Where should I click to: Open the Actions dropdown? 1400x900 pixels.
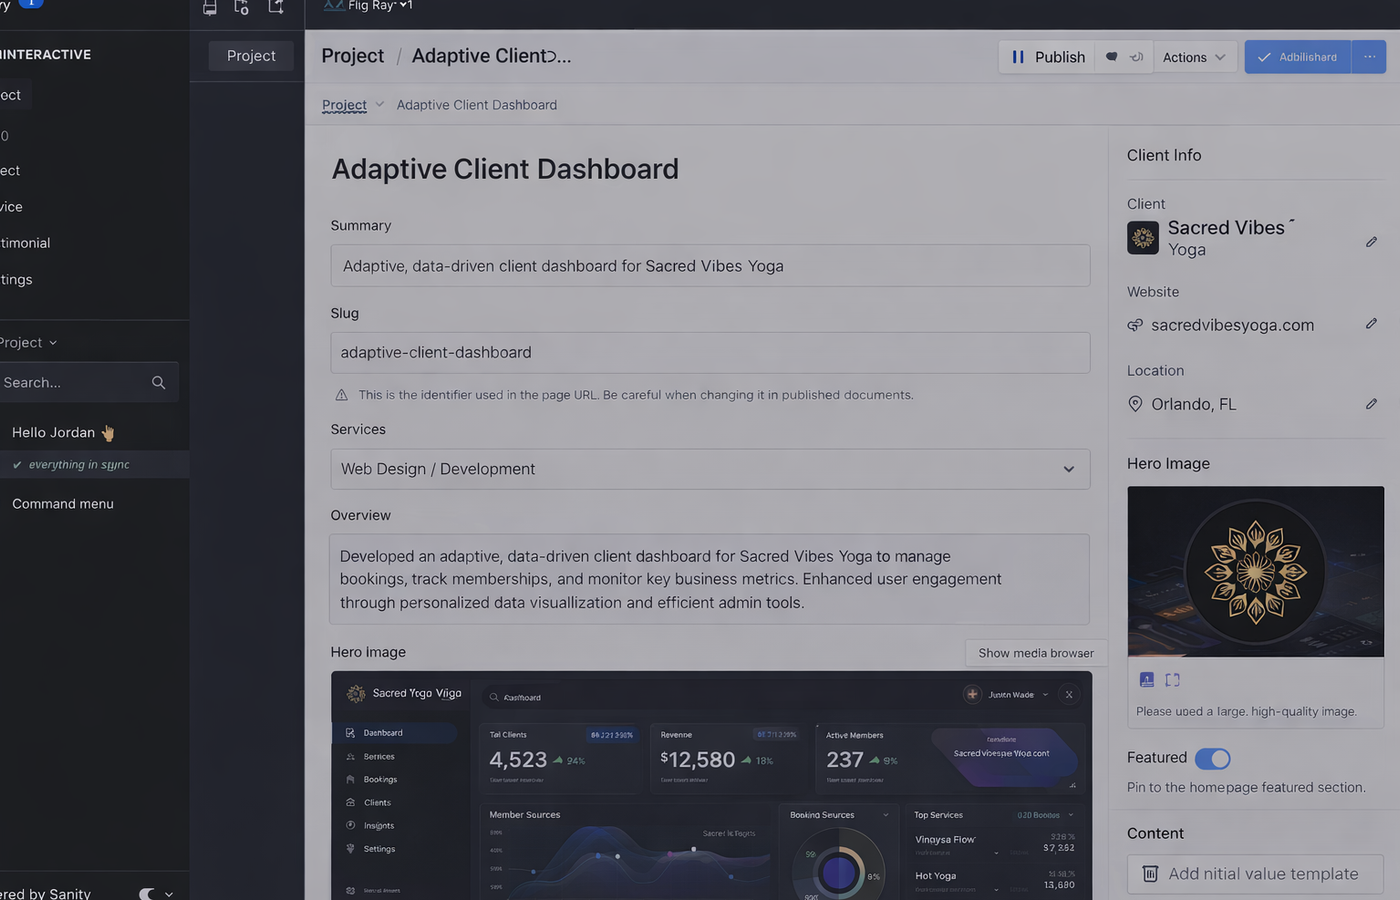[x=1194, y=57]
